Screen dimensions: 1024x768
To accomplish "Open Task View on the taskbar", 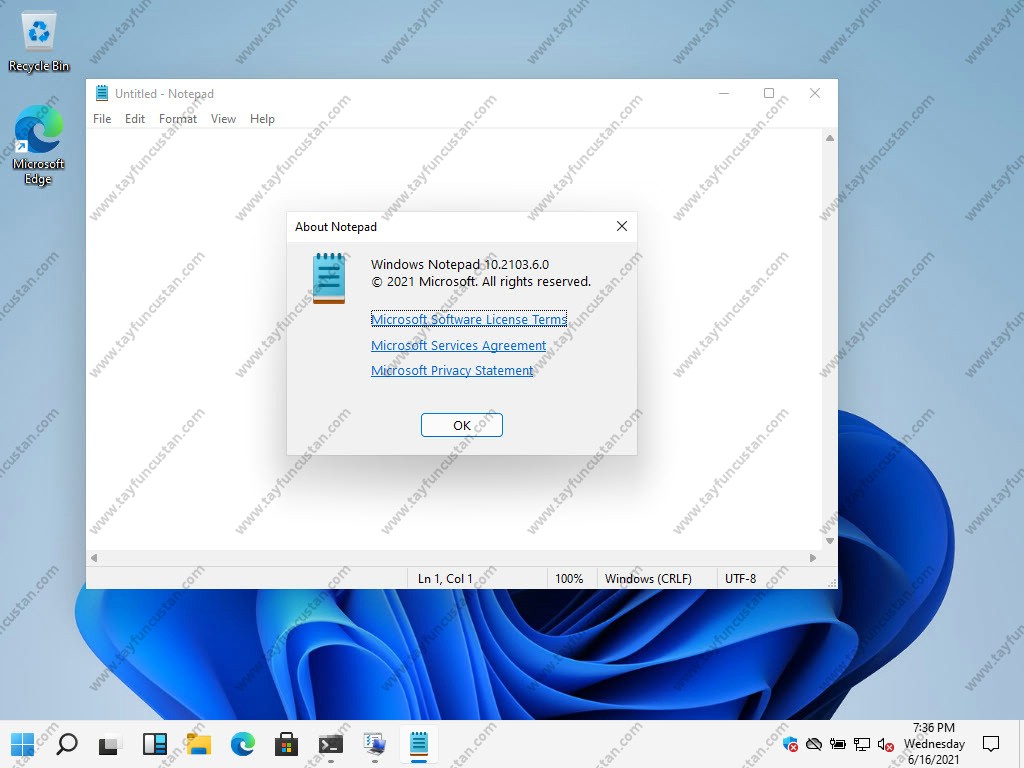I will (110, 744).
